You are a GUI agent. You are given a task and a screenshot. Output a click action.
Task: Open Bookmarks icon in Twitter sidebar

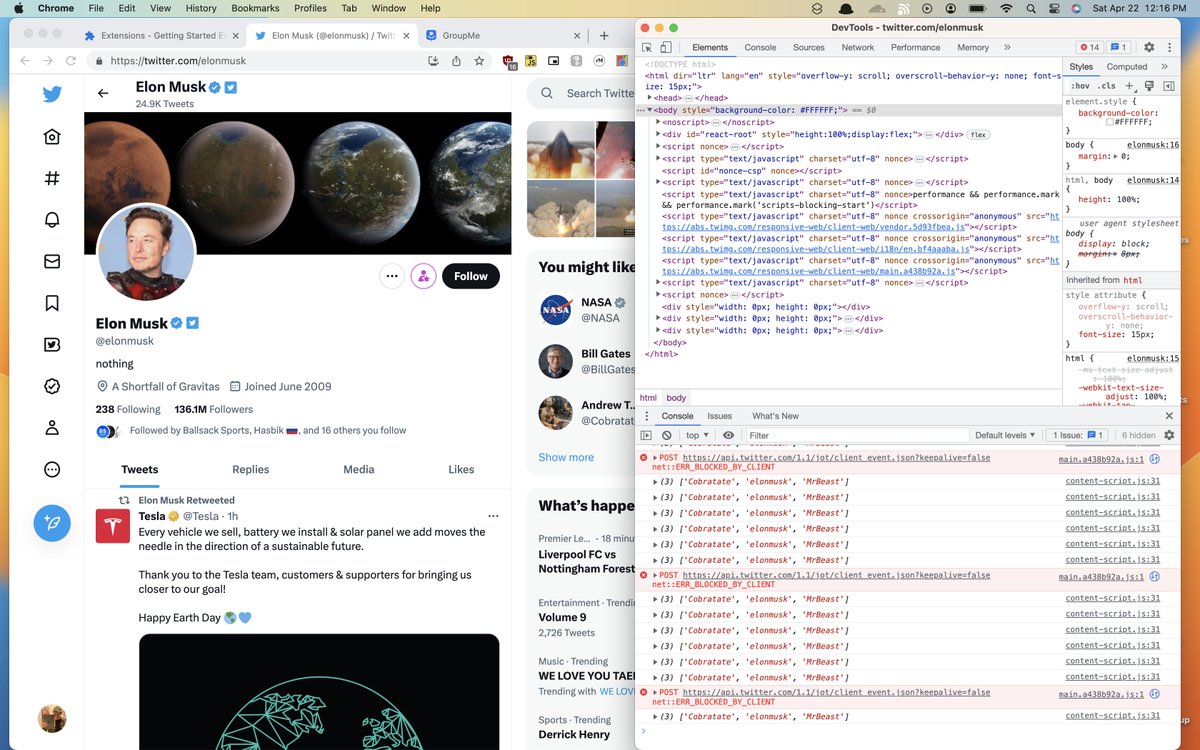[52, 303]
